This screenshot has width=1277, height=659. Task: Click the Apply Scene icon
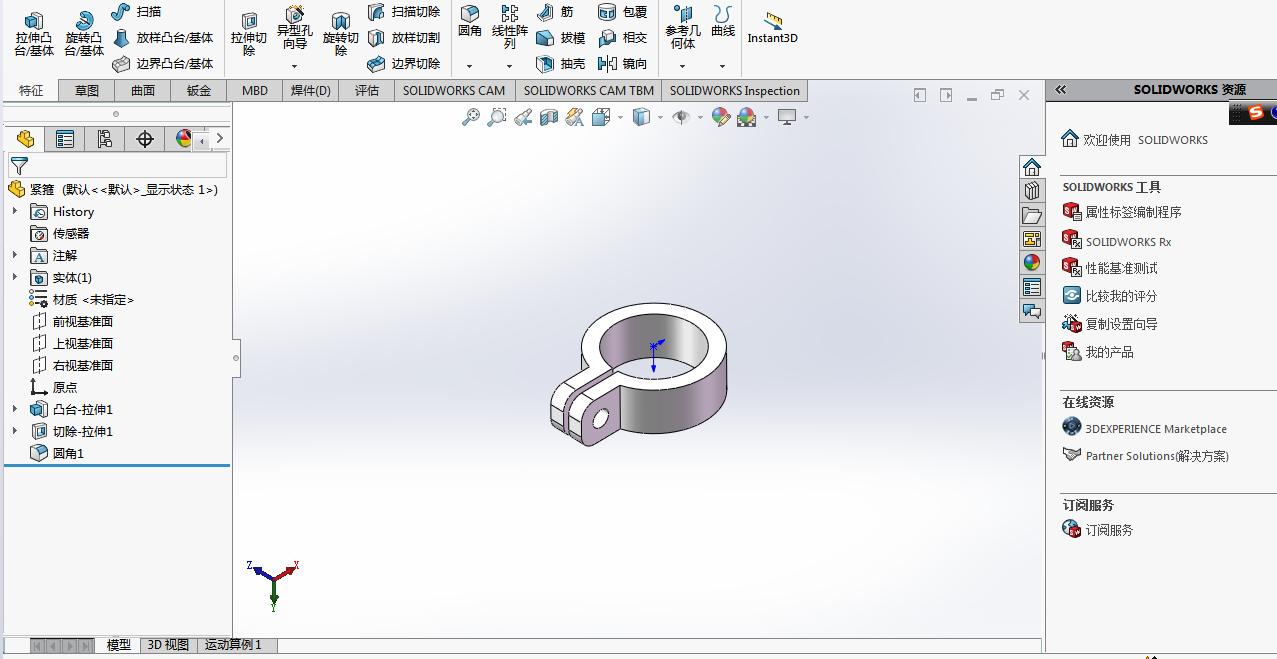point(746,117)
